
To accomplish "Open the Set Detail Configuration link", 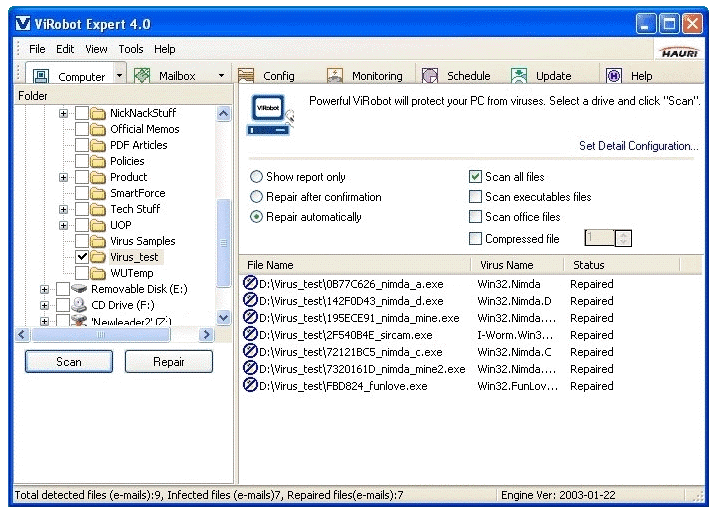I will tap(638, 146).
